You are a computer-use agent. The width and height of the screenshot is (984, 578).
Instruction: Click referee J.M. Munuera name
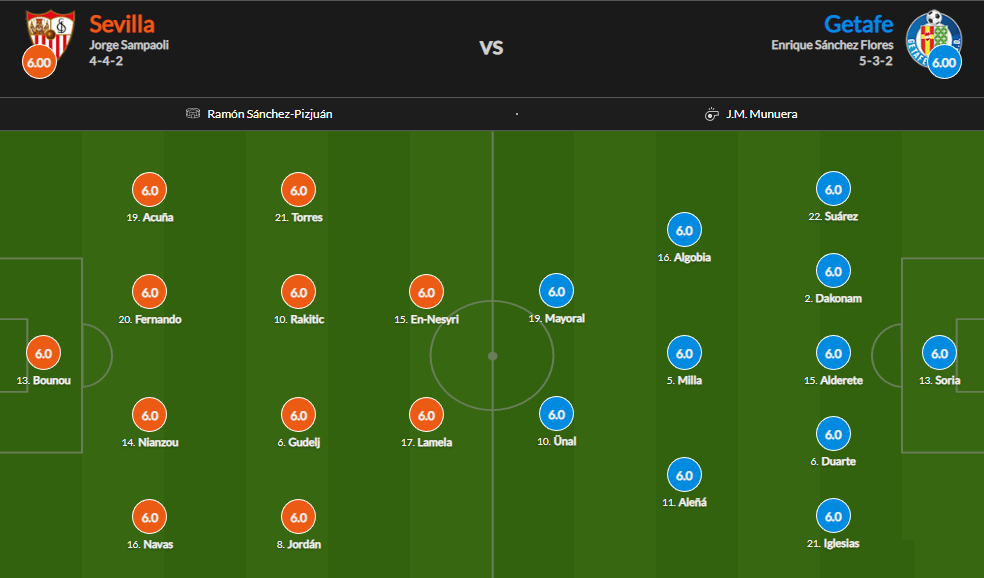pyautogui.click(x=761, y=114)
